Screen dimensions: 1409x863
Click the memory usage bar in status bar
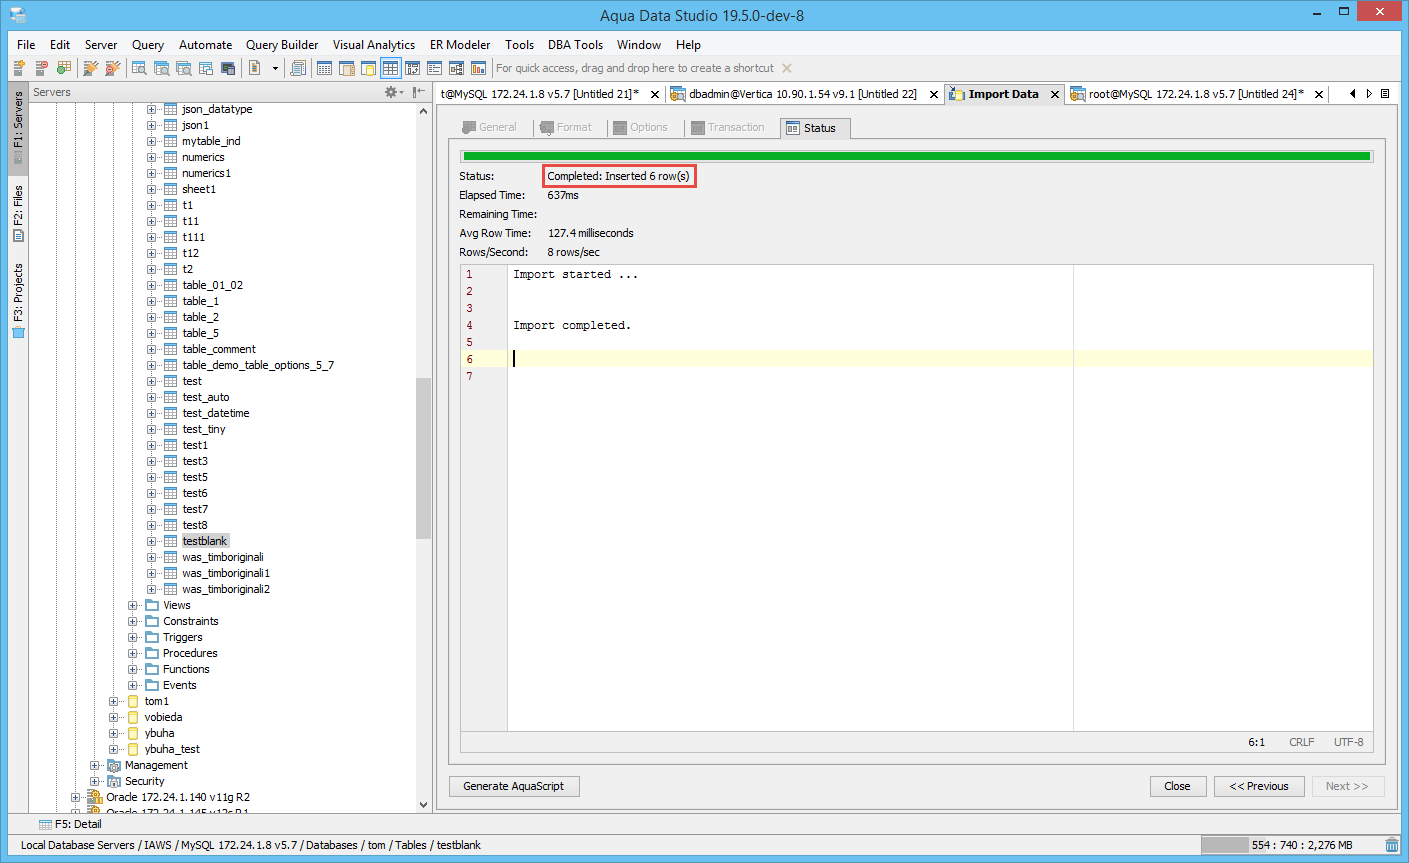1290,845
